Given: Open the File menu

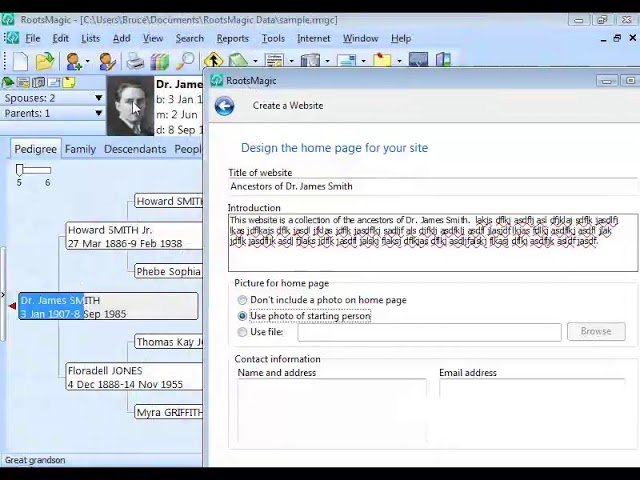Looking at the screenshot, I should [33, 38].
